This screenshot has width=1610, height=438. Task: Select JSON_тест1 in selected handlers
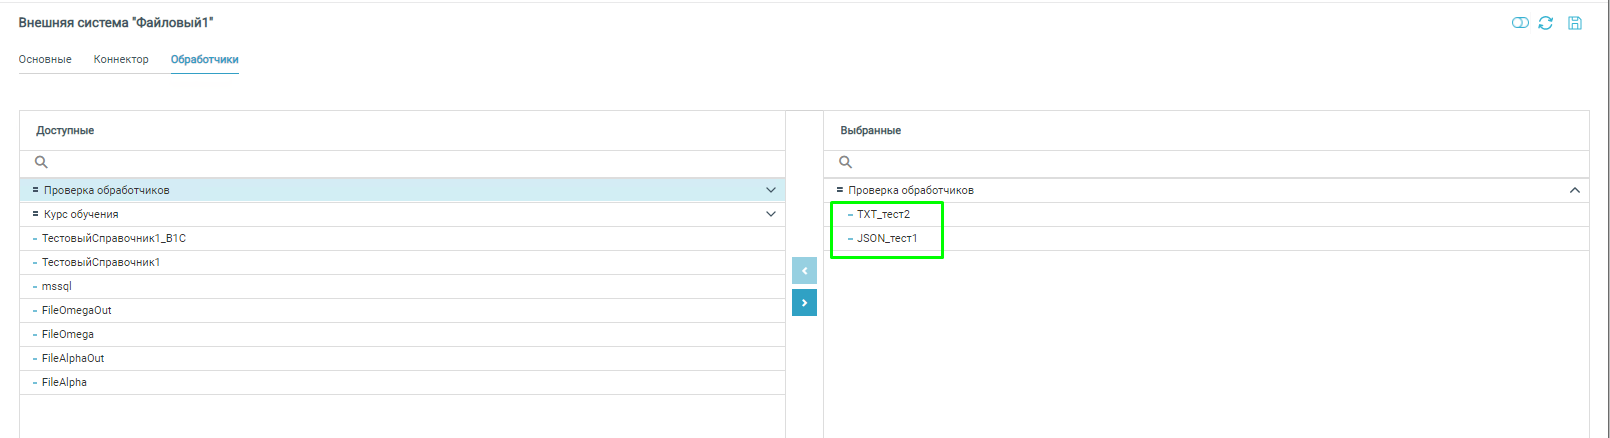tap(886, 238)
